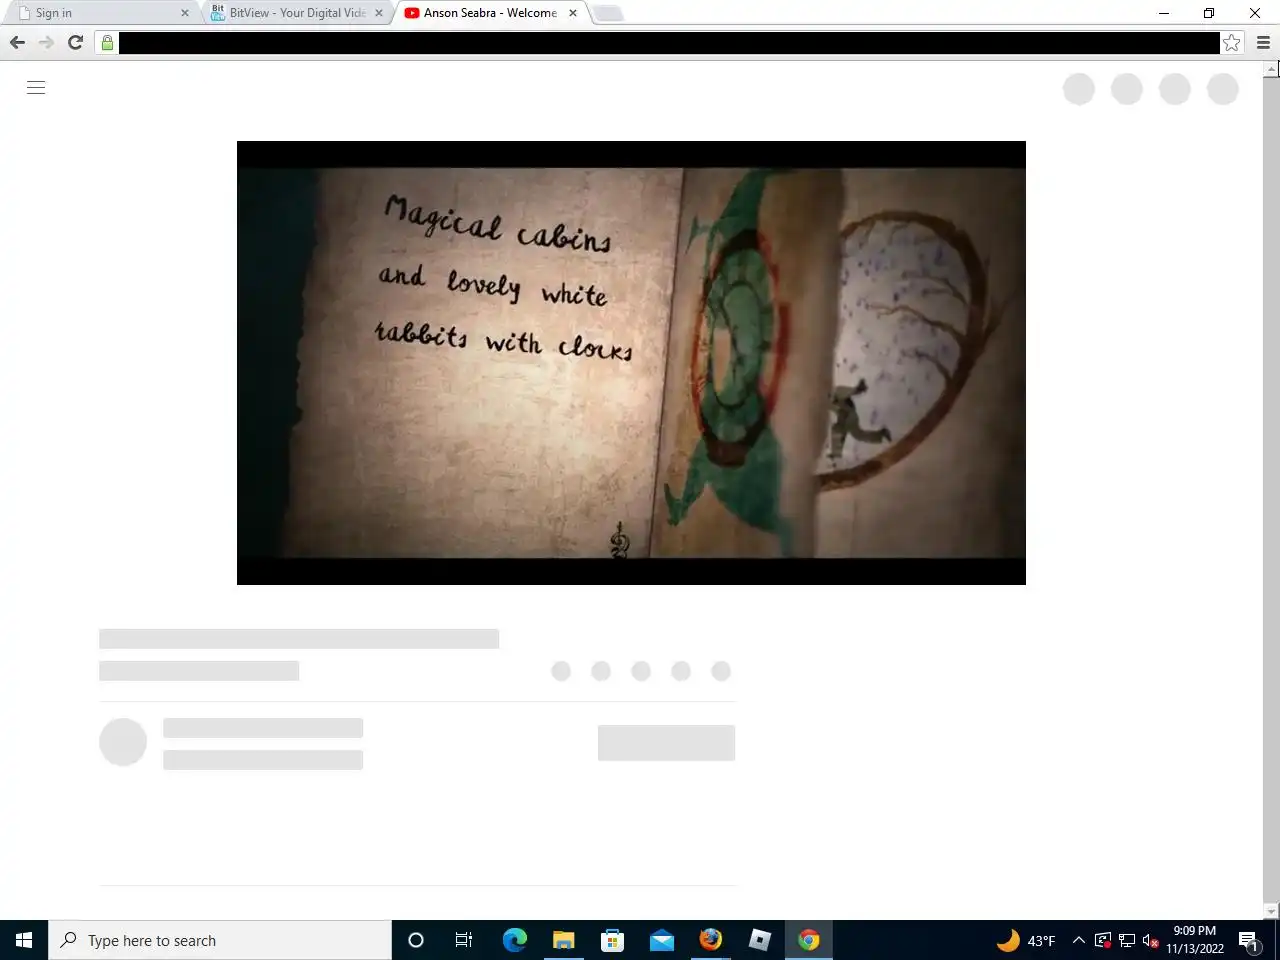The height and width of the screenshot is (960, 1280).
Task: Click the vertical scrollbar up arrow
Action: point(1271,70)
